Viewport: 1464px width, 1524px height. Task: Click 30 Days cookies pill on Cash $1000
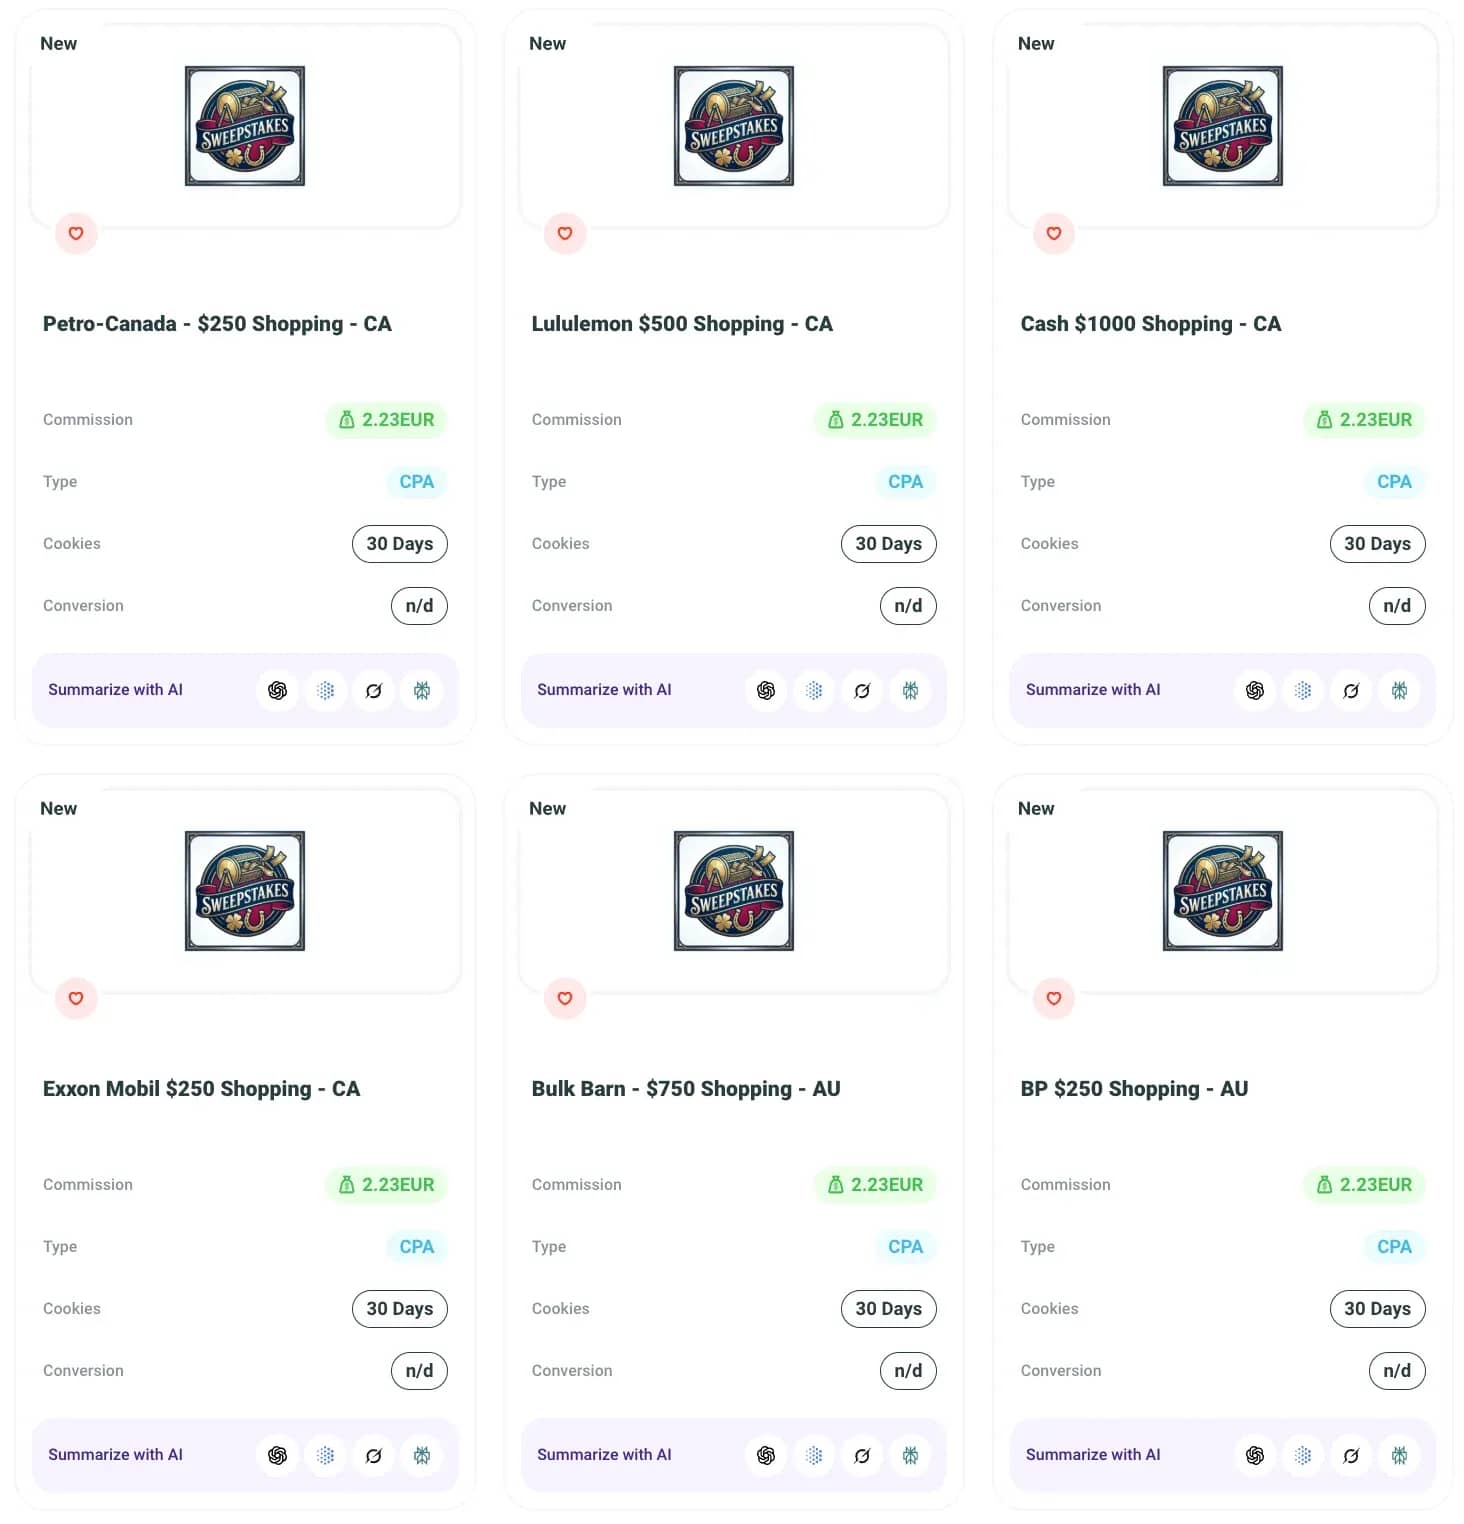(x=1378, y=544)
